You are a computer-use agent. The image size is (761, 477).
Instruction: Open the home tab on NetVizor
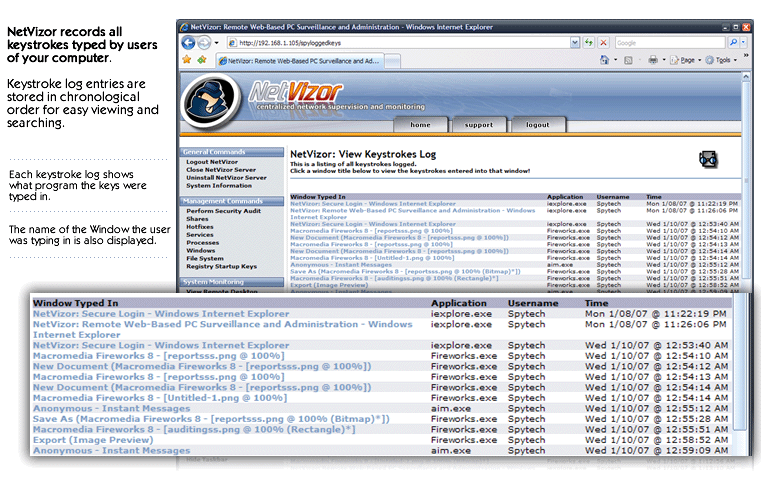[x=420, y=125]
